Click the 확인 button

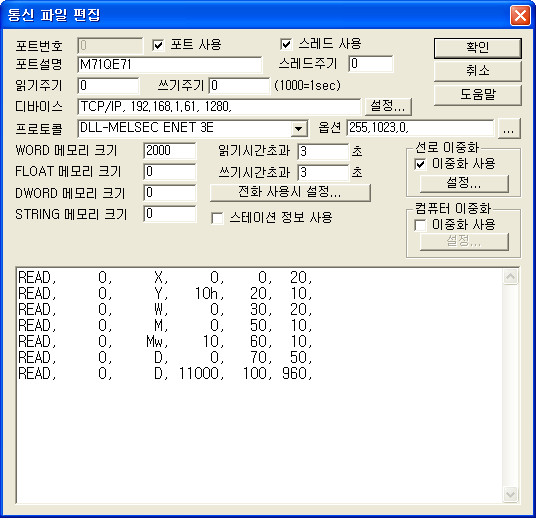[x=478, y=48]
